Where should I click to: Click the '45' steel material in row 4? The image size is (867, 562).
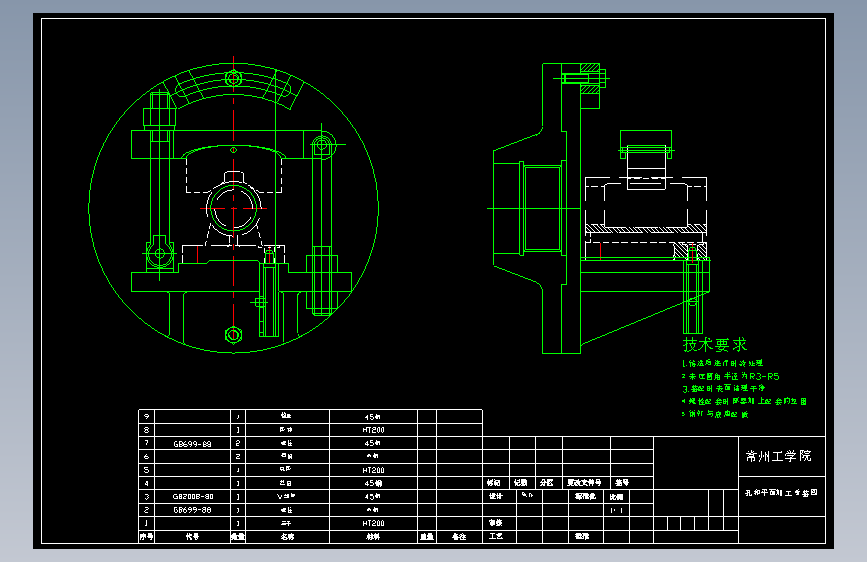(x=373, y=483)
